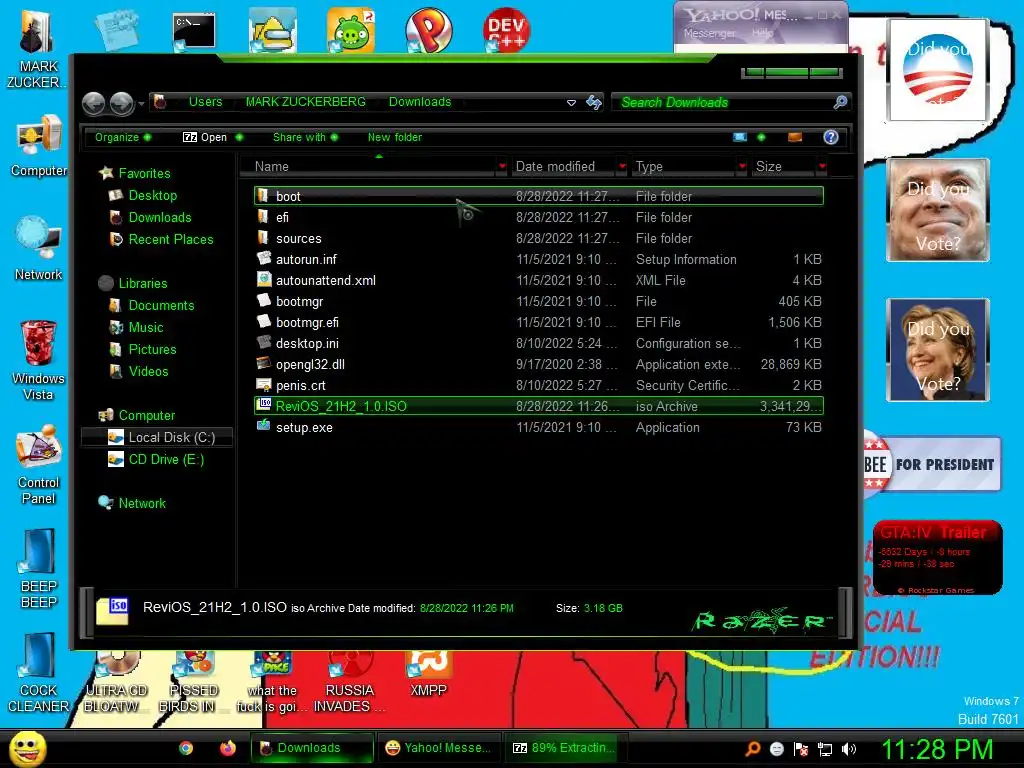
Task: Create a New folder
Action: (x=394, y=137)
